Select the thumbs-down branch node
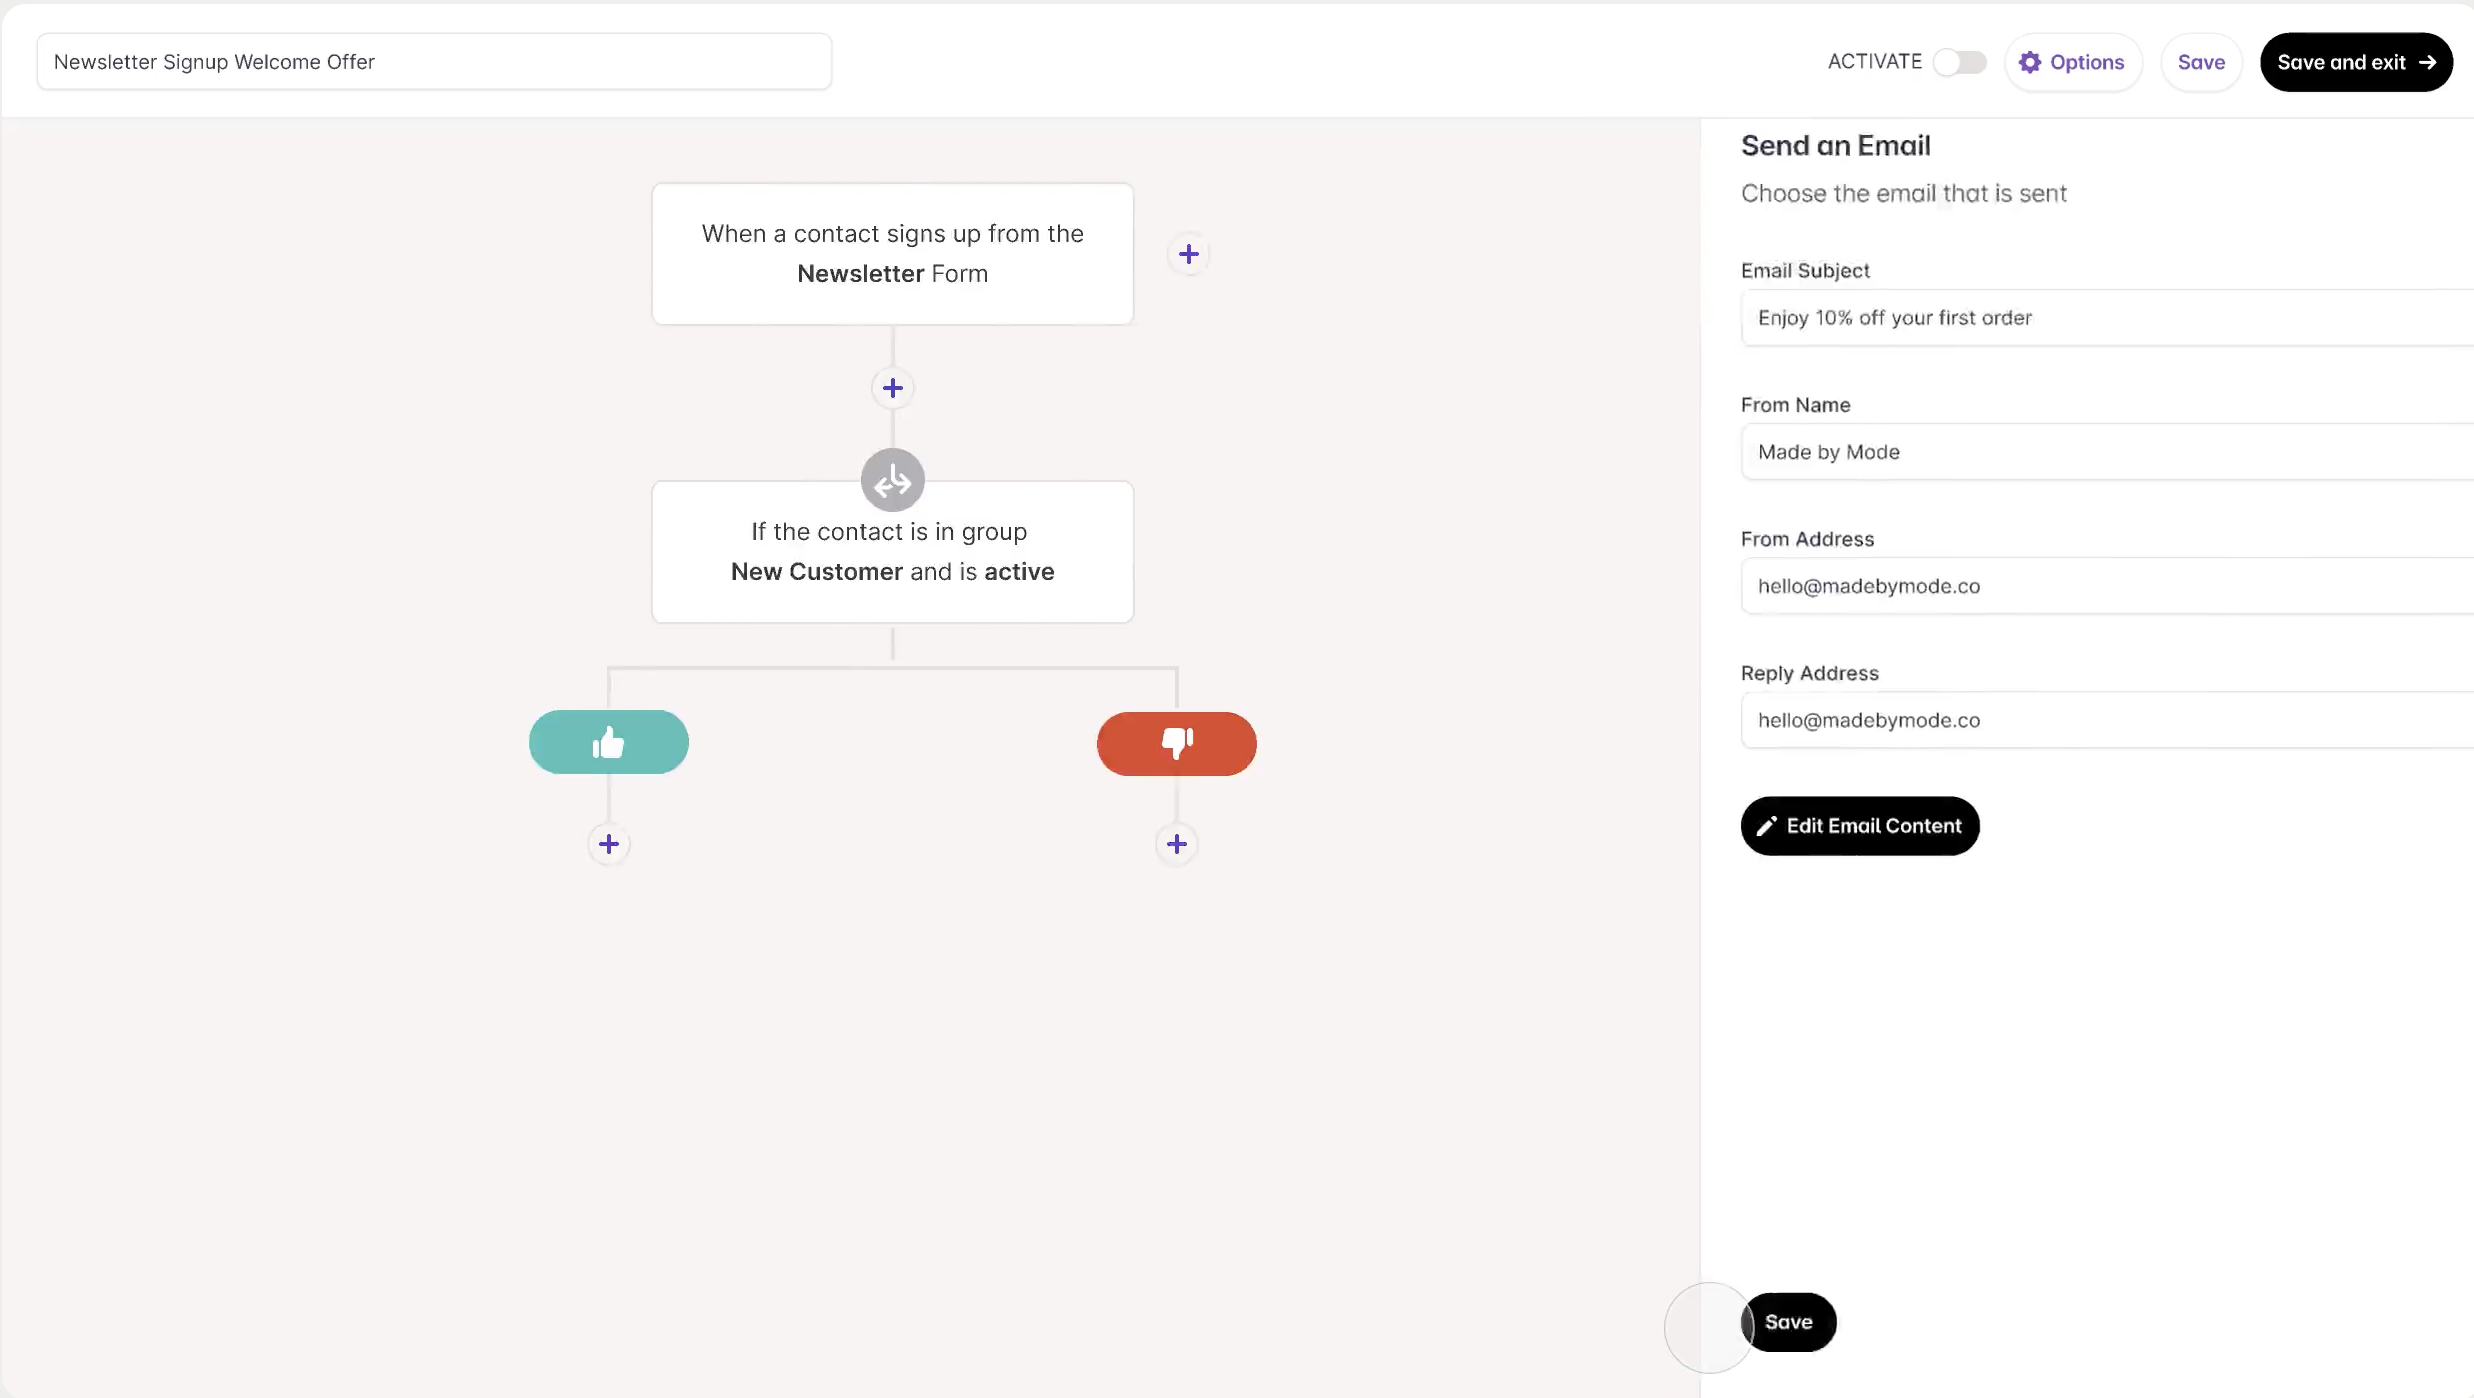The image size is (2474, 1398). click(x=1176, y=744)
